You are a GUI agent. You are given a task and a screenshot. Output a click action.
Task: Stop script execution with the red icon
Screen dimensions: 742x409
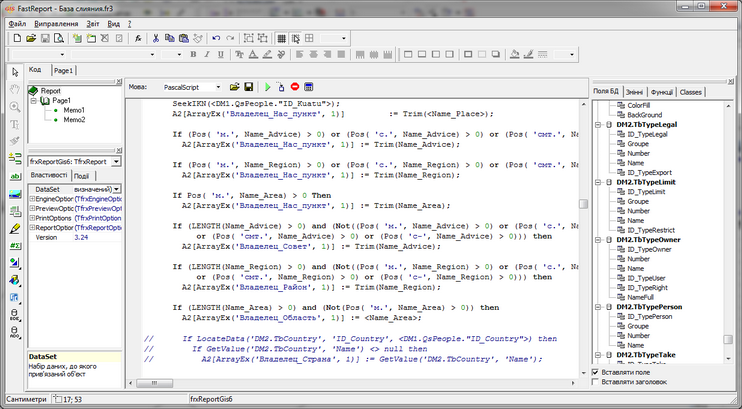(x=295, y=87)
